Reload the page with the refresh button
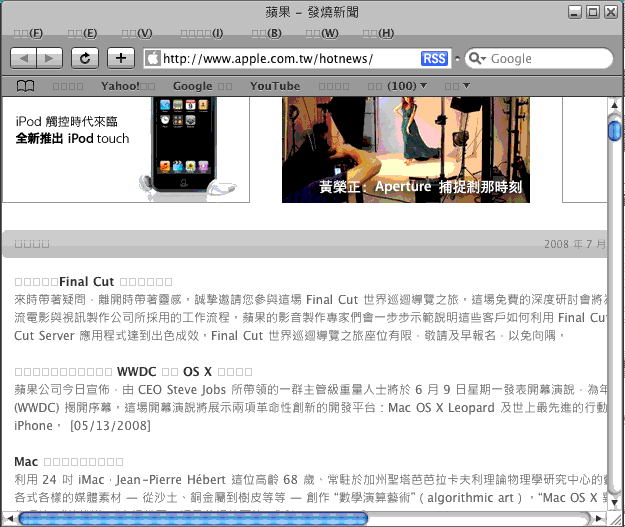This screenshot has height=527, width=625. point(85,59)
